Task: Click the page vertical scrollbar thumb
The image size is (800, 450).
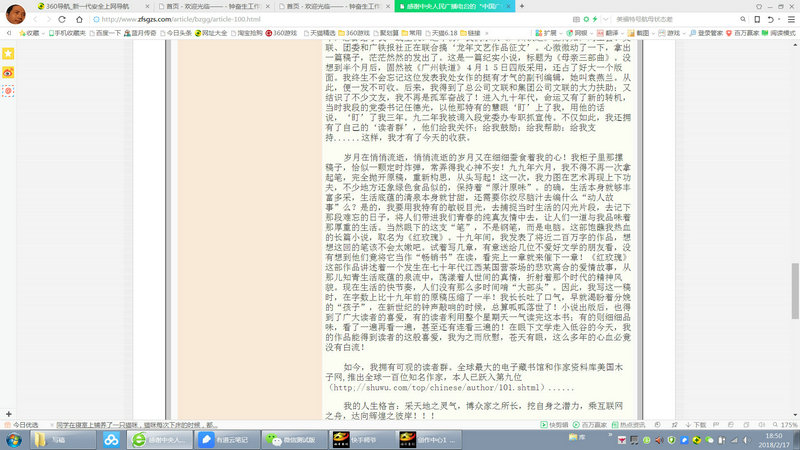Action: point(795,291)
